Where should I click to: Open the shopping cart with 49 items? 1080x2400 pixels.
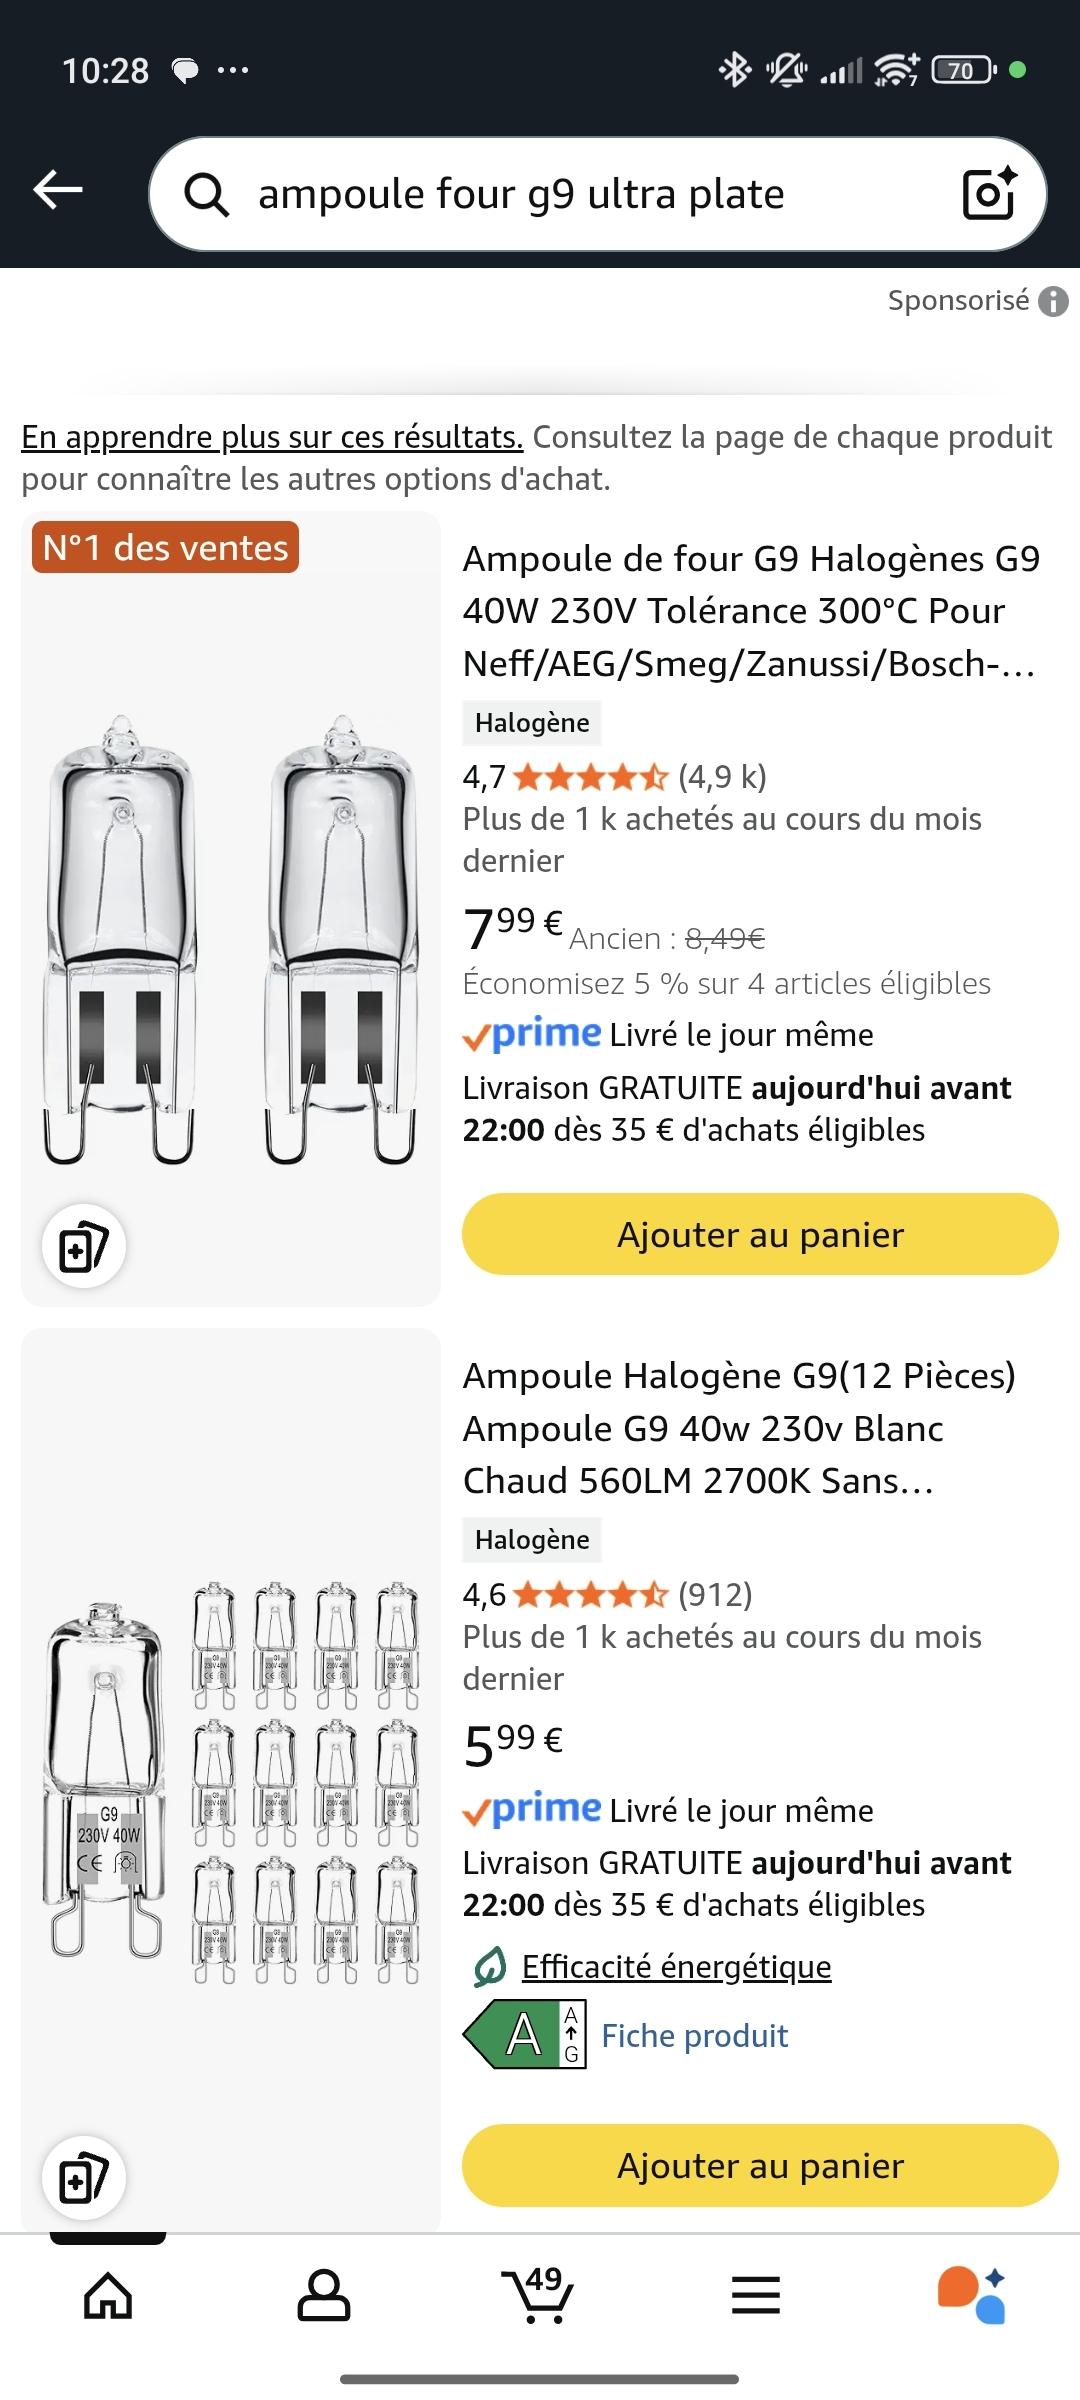(540, 2294)
